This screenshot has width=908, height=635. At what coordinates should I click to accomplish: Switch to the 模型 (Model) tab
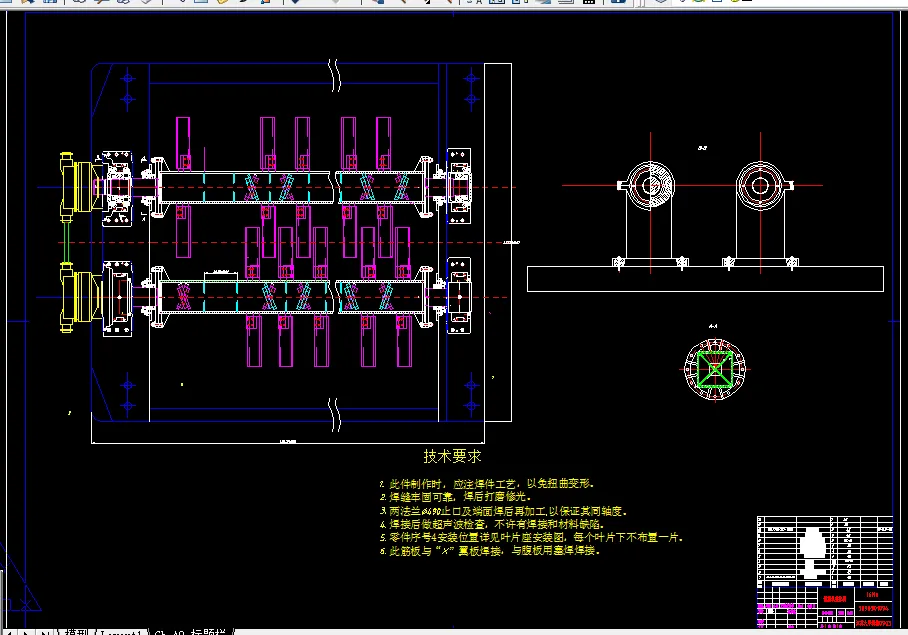pos(76,631)
